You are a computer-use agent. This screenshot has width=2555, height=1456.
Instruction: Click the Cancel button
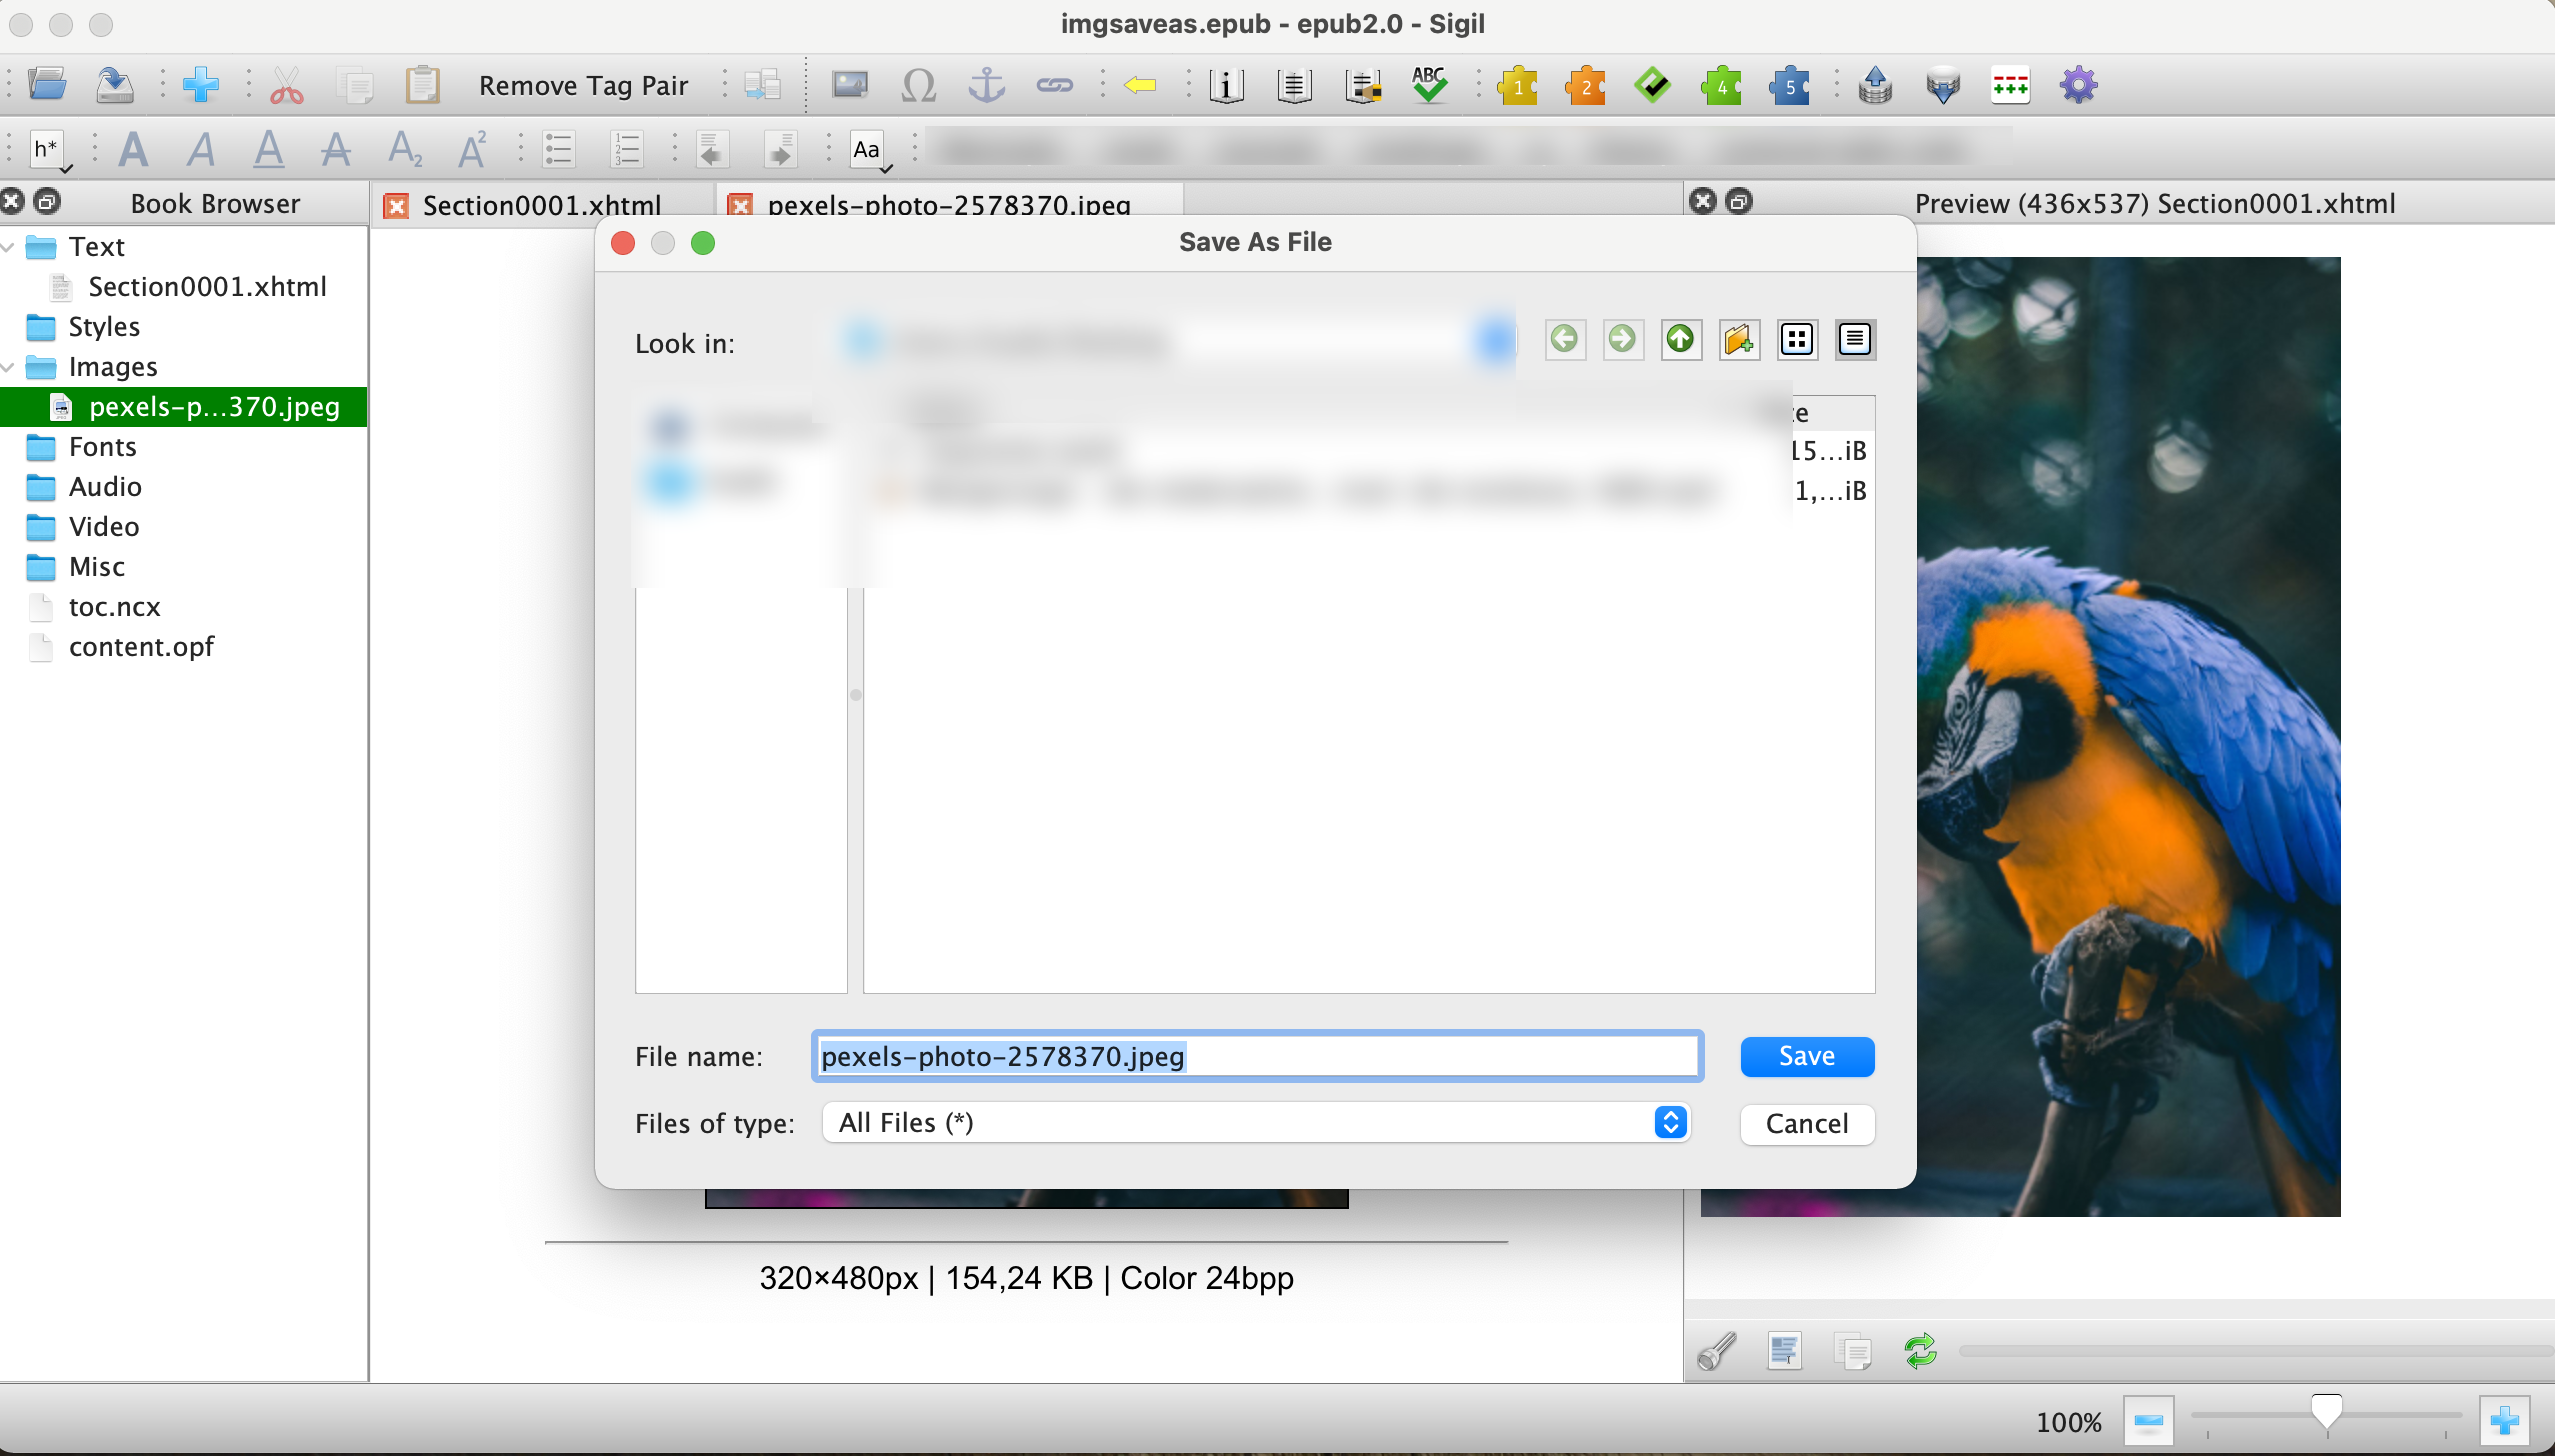[1806, 1123]
